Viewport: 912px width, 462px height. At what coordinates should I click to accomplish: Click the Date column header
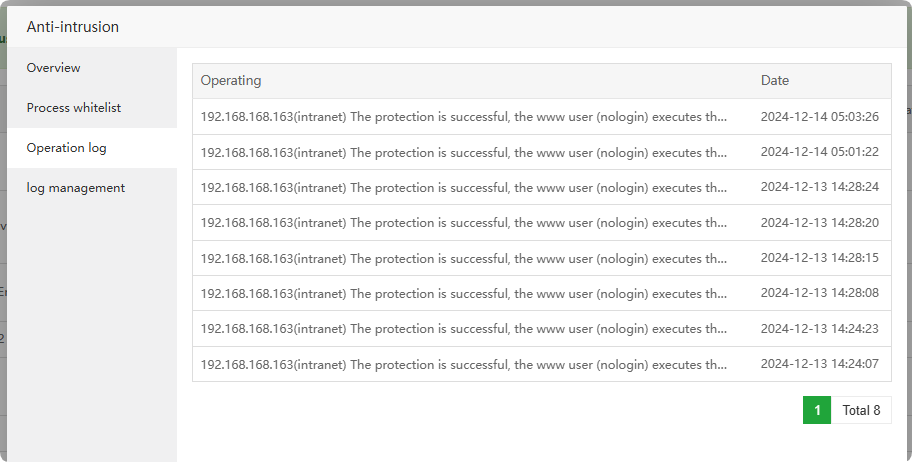click(x=775, y=81)
